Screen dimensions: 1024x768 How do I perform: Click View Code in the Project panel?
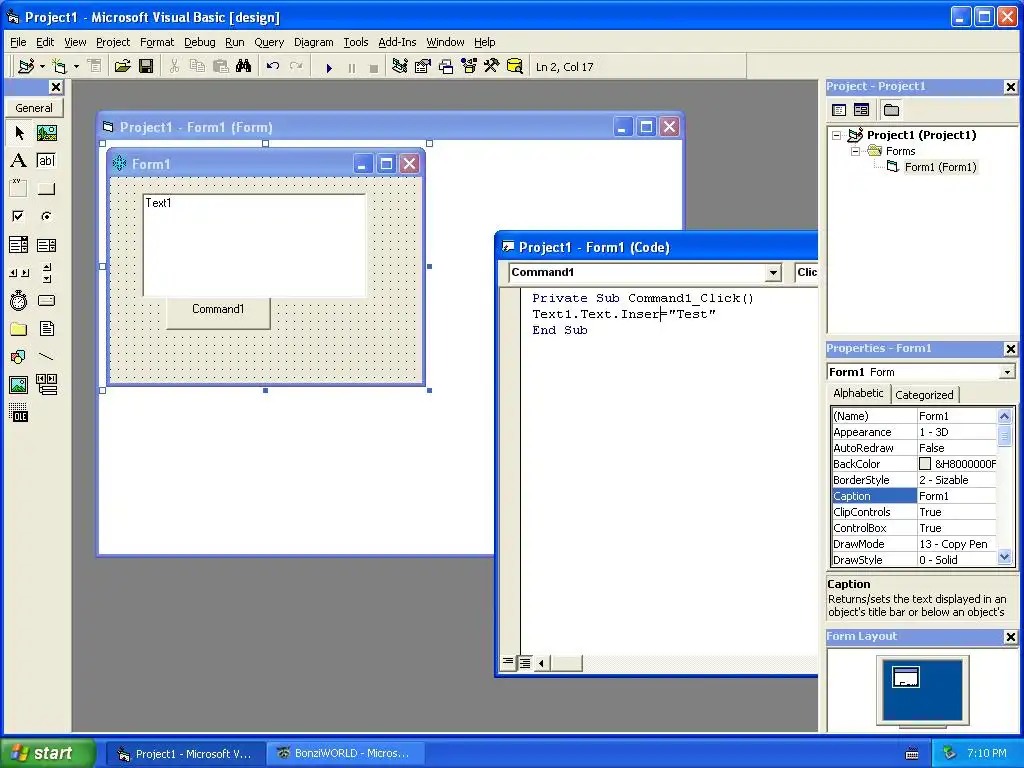(839, 110)
